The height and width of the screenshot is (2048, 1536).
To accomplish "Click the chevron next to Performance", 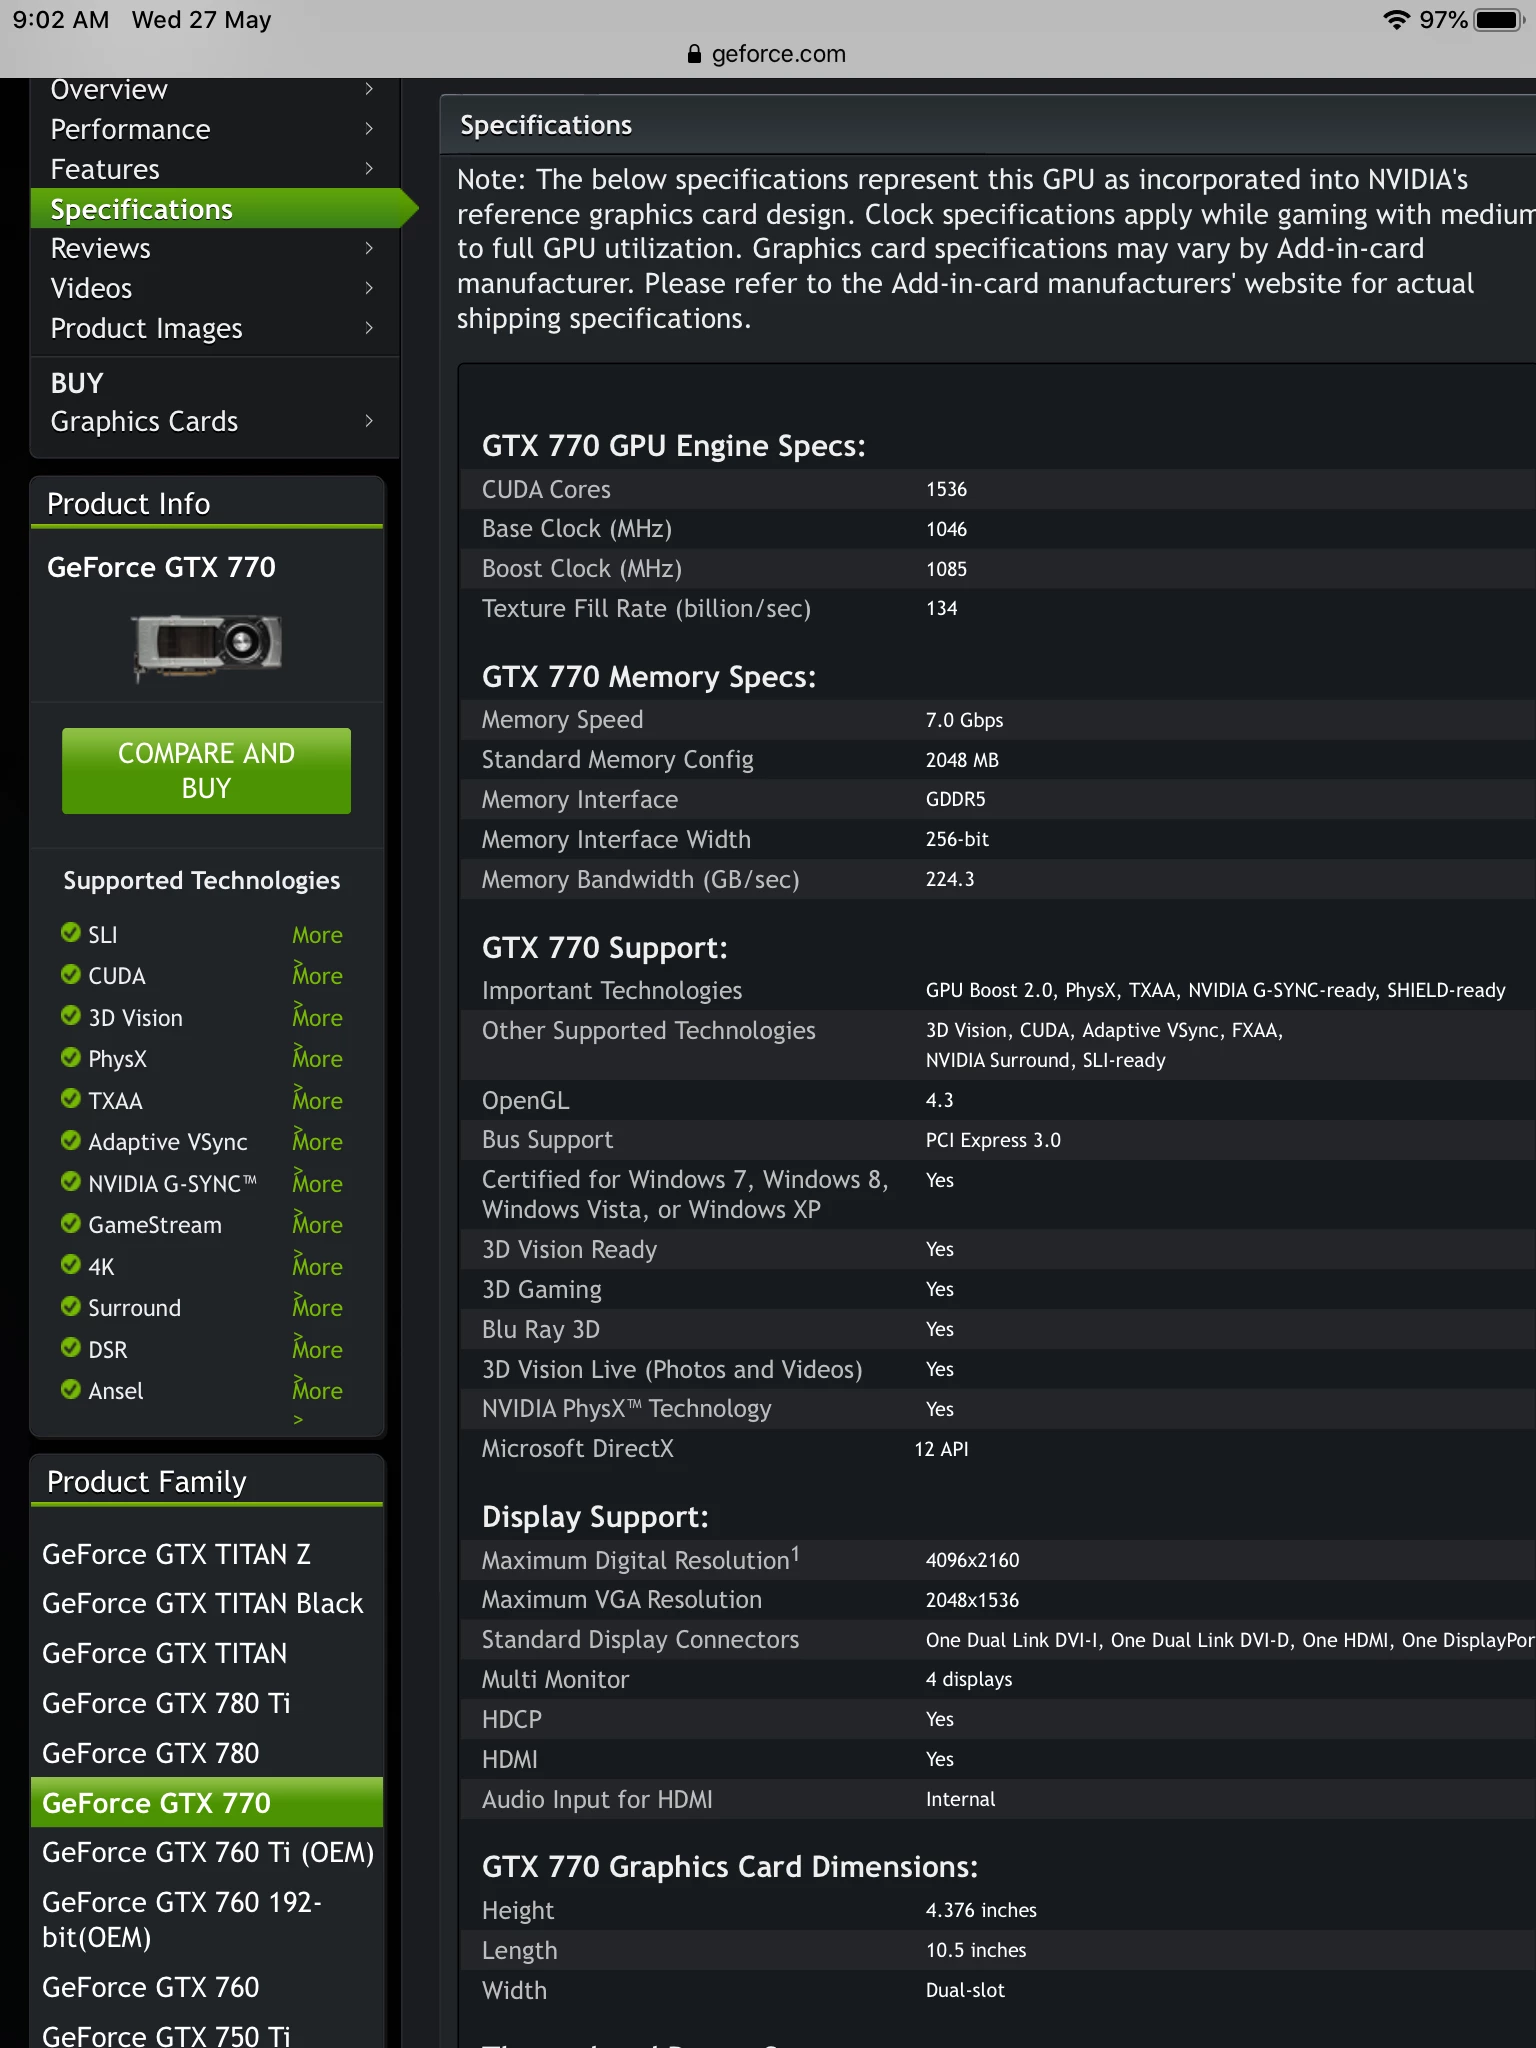I will pyautogui.click(x=369, y=128).
